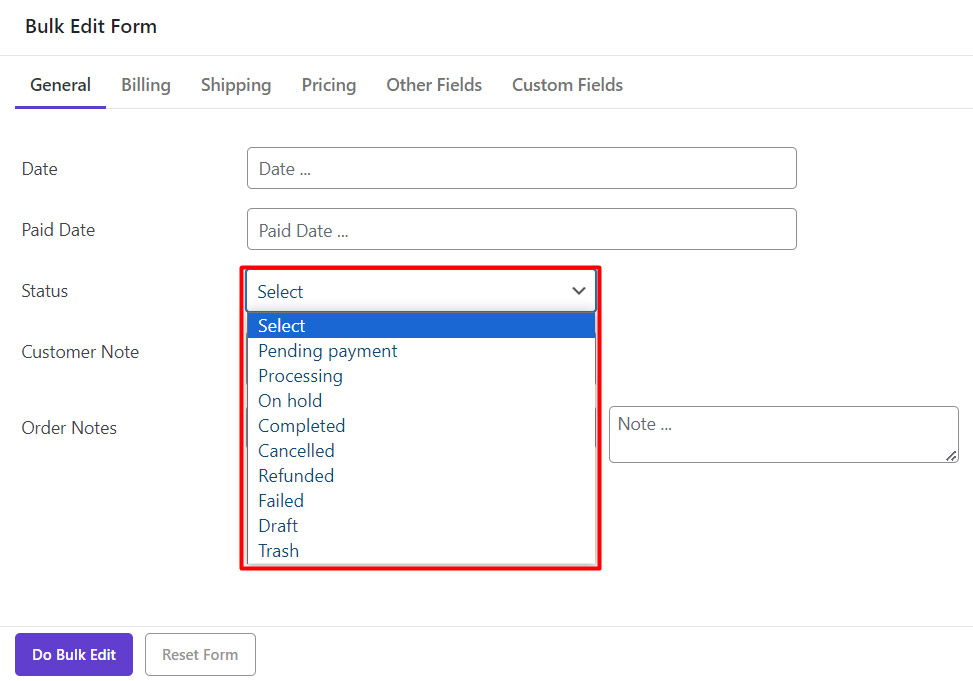Image resolution: width=973 pixels, height=681 pixels.
Task: Open the Custom Fields tab
Action: coord(567,85)
